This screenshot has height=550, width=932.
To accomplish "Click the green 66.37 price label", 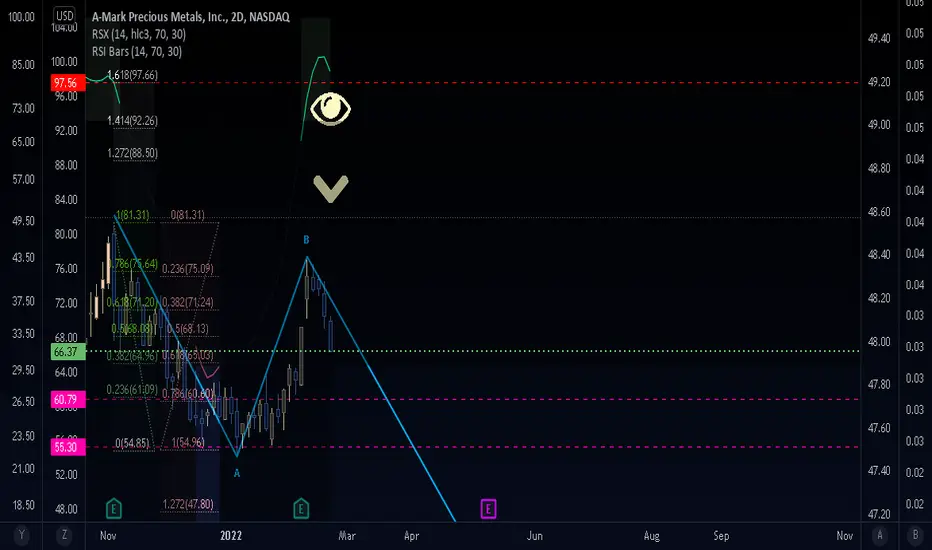I will 68,352.
